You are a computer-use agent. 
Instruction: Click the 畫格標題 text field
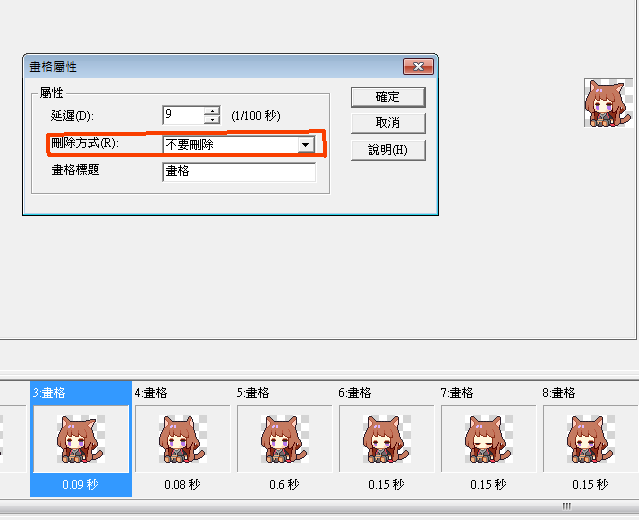[x=239, y=172]
